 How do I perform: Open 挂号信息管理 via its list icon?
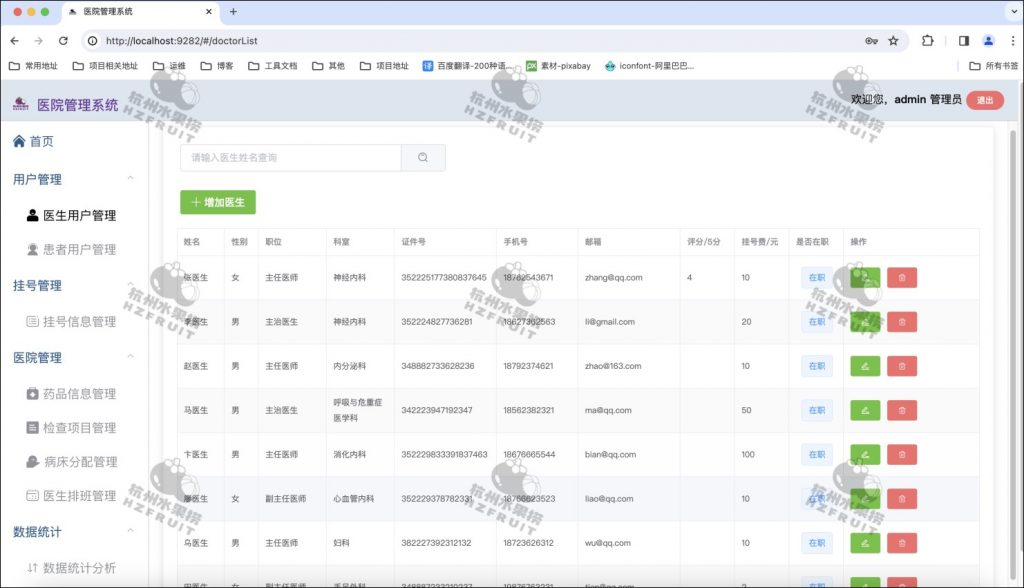coord(34,321)
